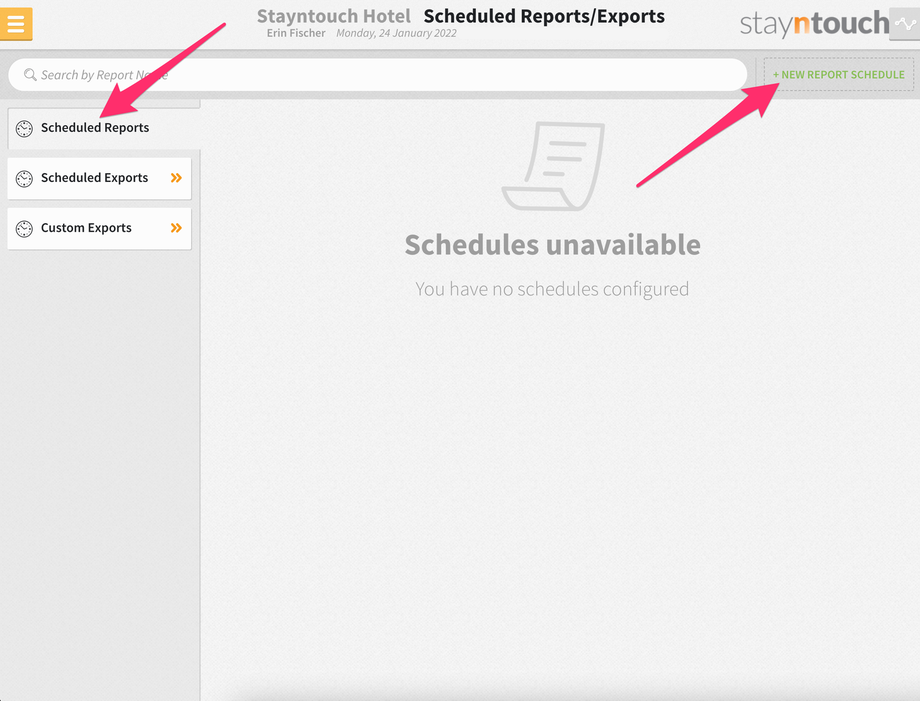Screen dimensions: 920x701
Task: Click the 'You have no schedules configured' message
Action: click(552, 289)
